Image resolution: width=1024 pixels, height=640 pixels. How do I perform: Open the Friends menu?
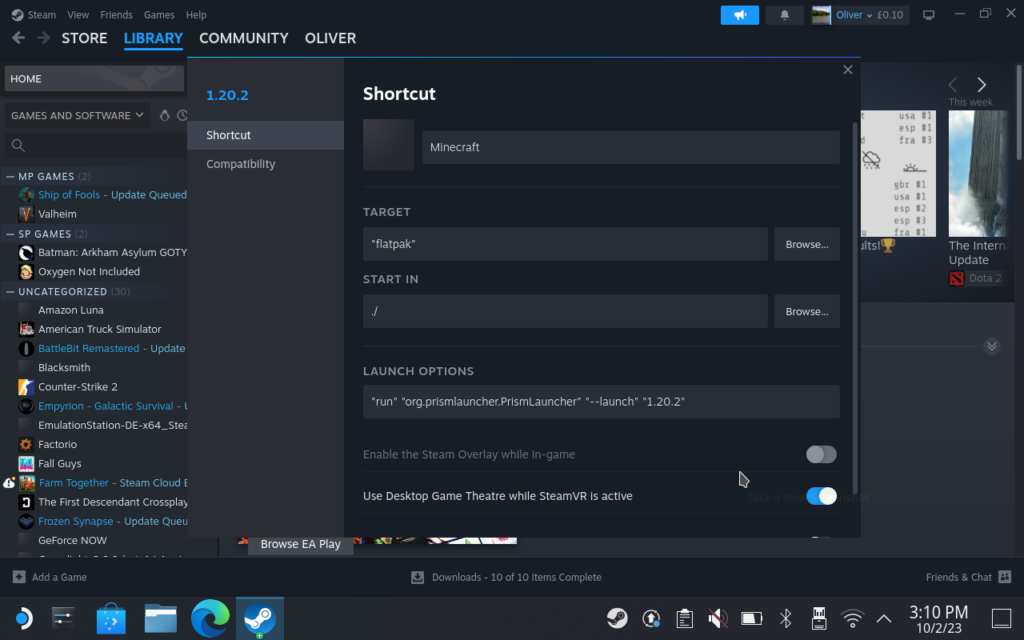pos(116,14)
